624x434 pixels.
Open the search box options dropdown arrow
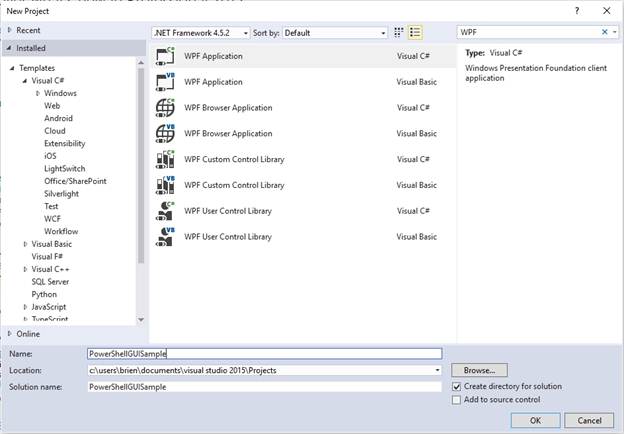click(614, 32)
